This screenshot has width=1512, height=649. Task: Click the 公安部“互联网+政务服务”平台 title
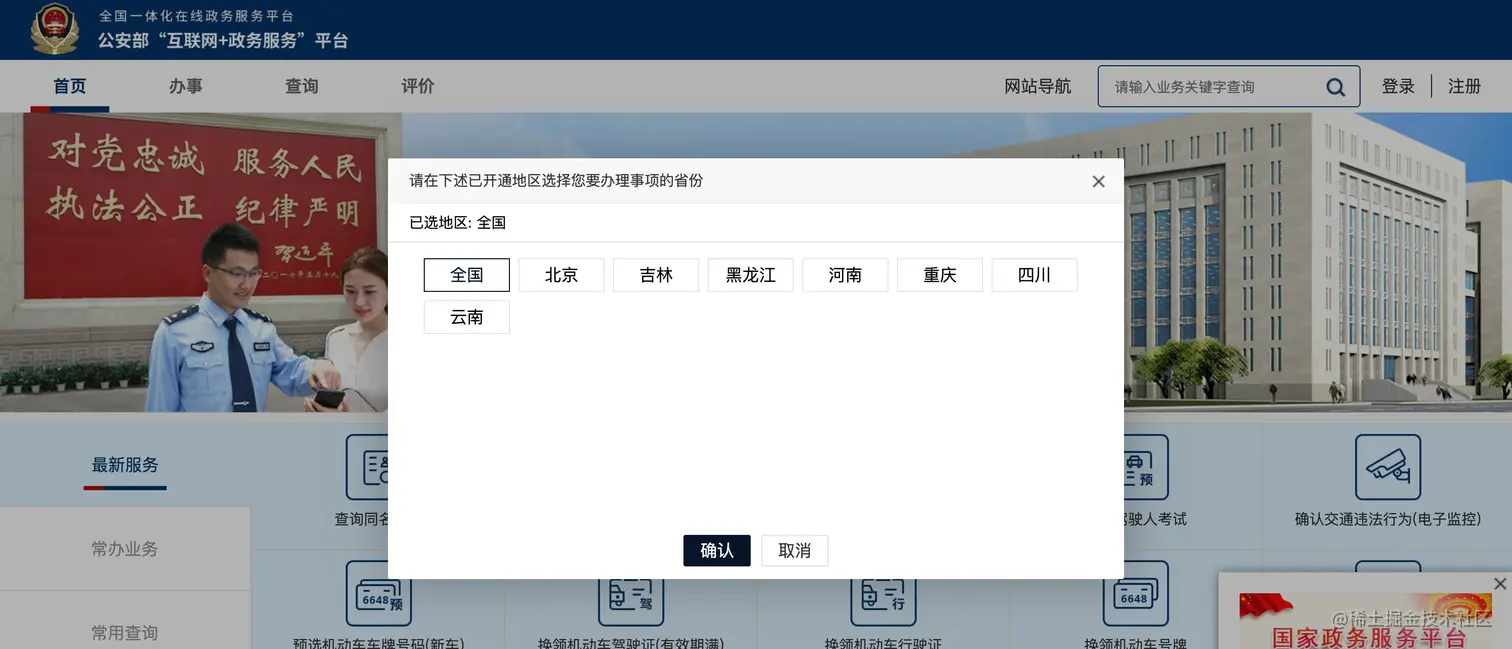click(222, 41)
